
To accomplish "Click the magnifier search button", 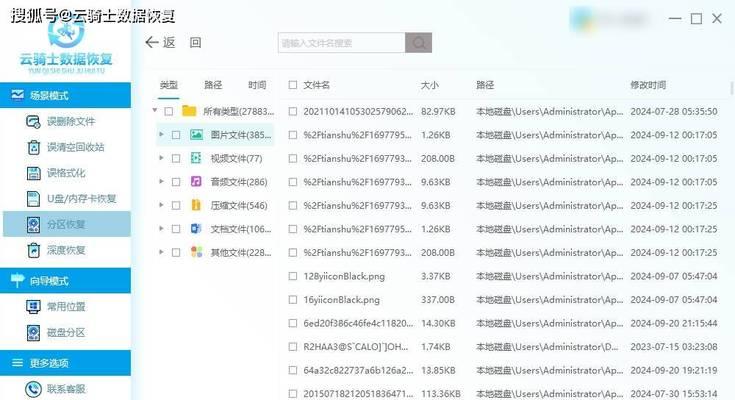I will [x=419, y=43].
